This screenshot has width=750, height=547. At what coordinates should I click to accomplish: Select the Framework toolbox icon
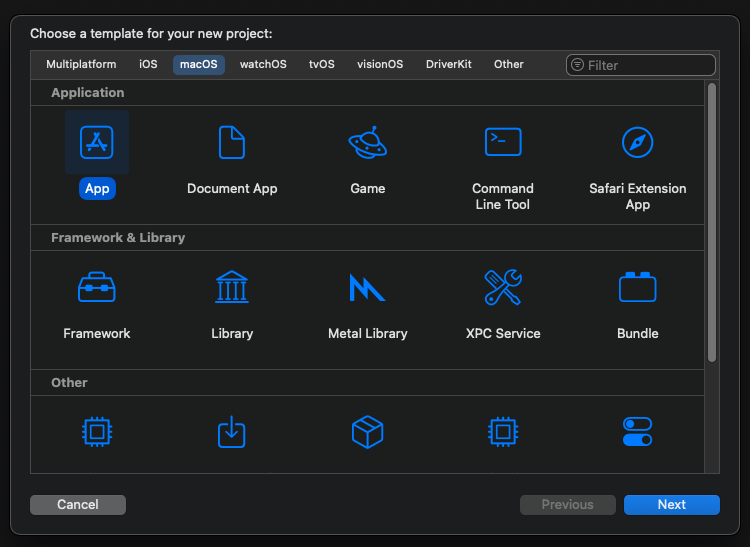click(x=97, y=287)
